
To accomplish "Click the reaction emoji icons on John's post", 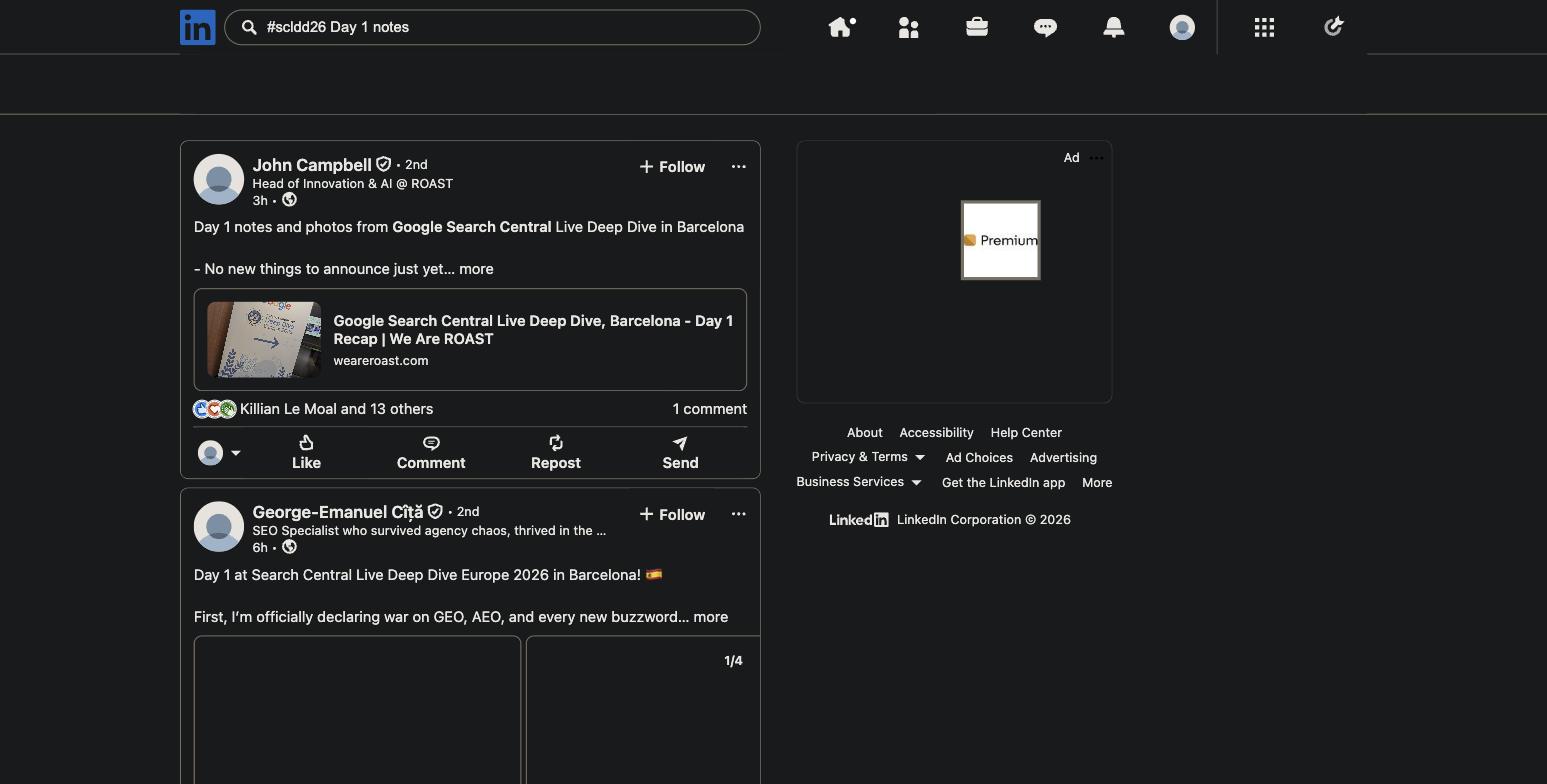I will click(214, 409).
